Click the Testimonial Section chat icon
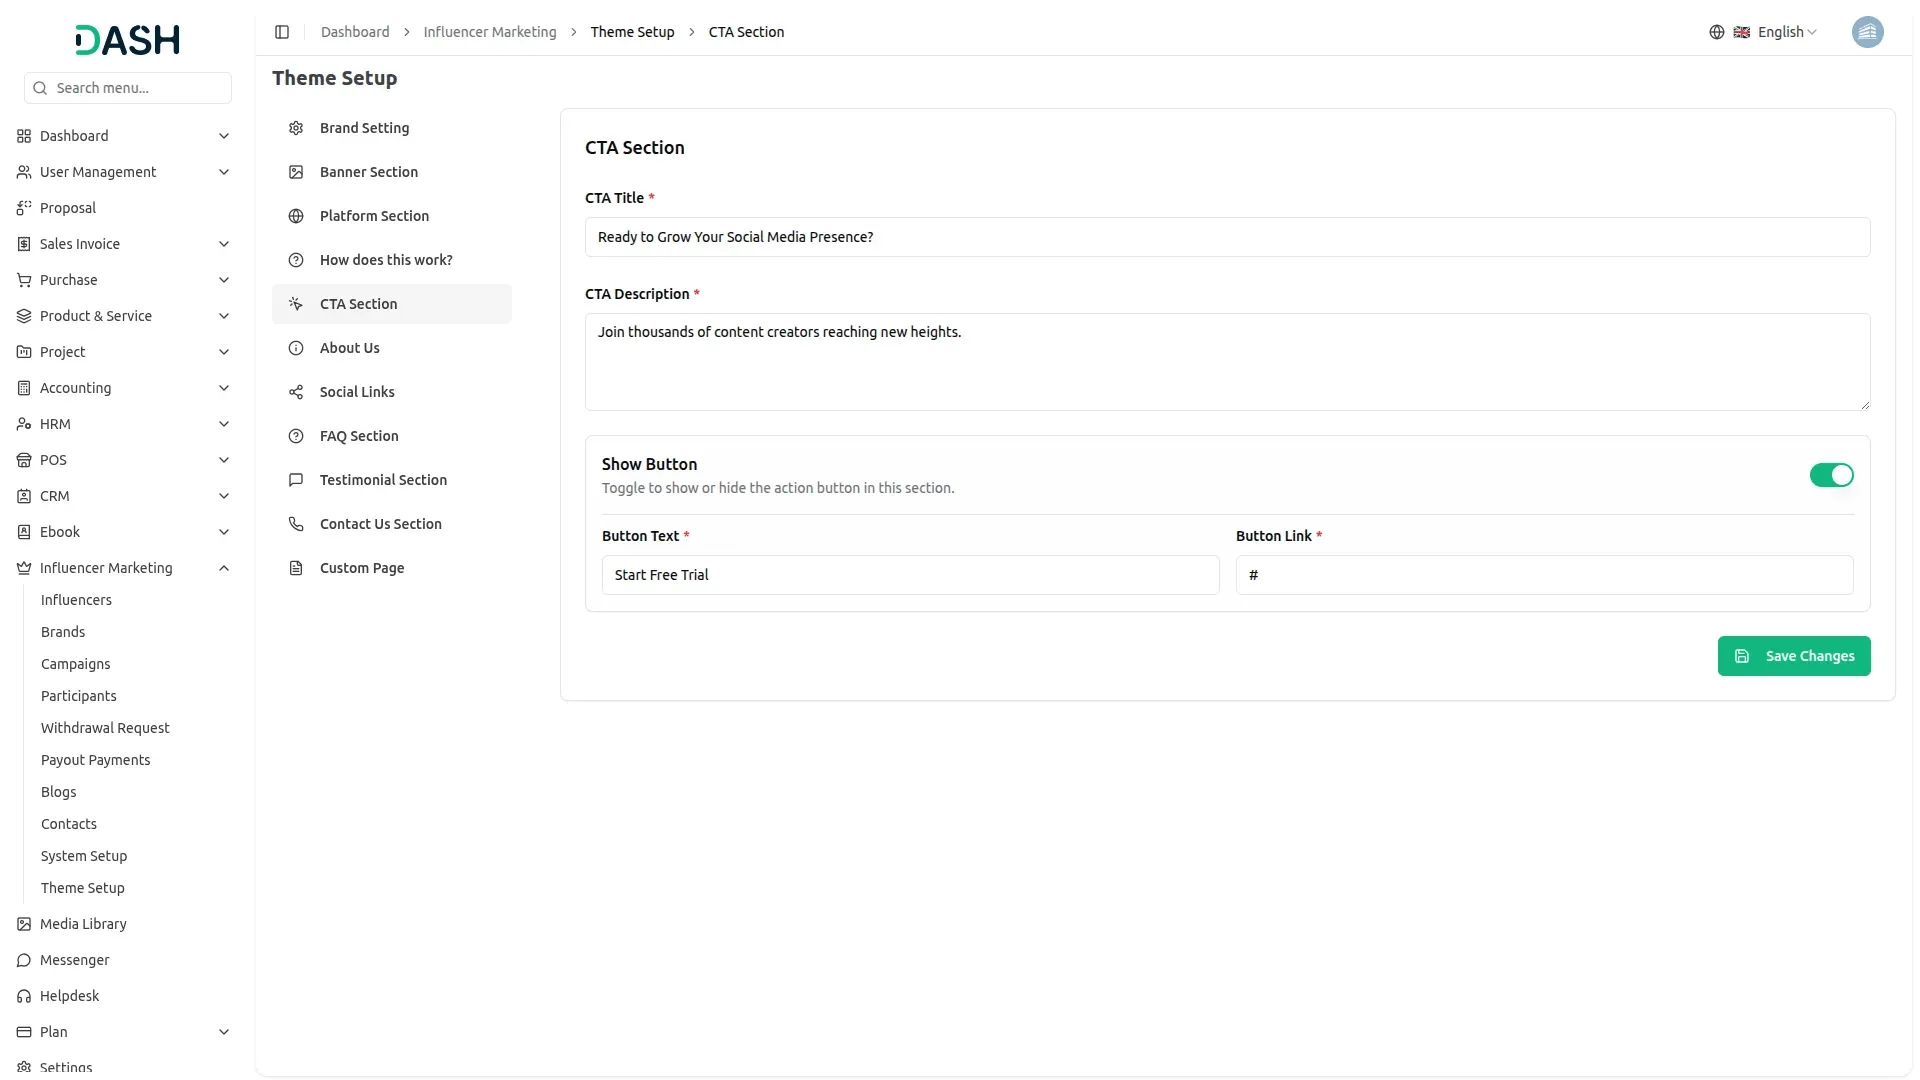Image resolution: width=1920 pixels, height=1080 pixels. 296,480
